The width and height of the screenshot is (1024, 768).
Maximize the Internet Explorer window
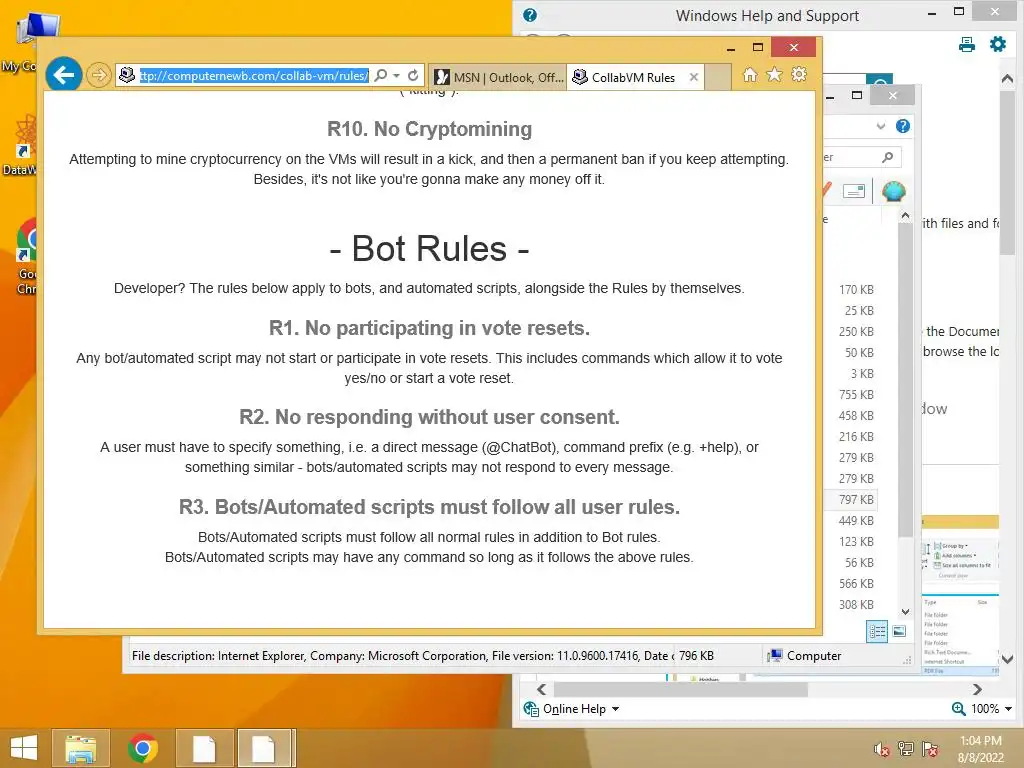coord(758,47)
